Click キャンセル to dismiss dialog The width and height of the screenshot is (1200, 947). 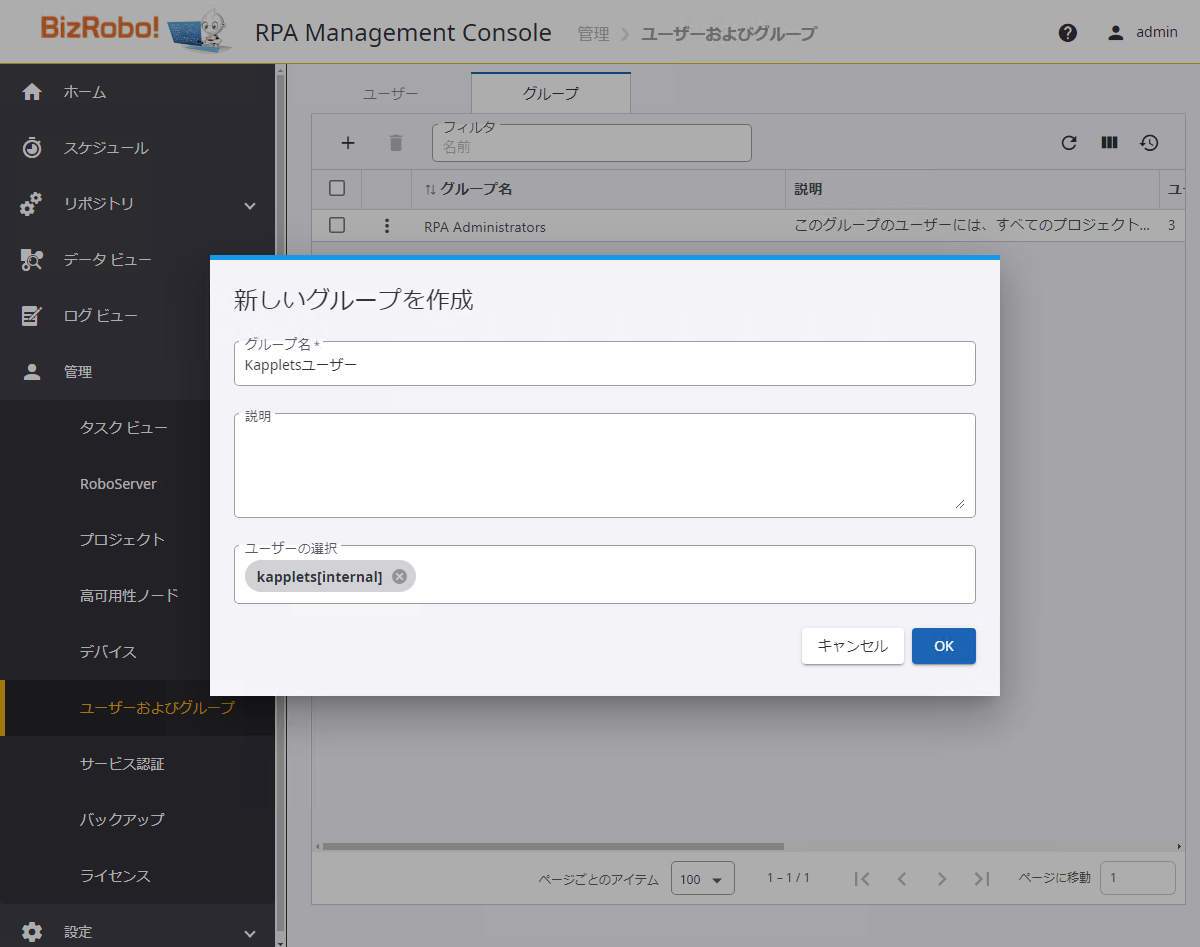[x=853, y=646]
